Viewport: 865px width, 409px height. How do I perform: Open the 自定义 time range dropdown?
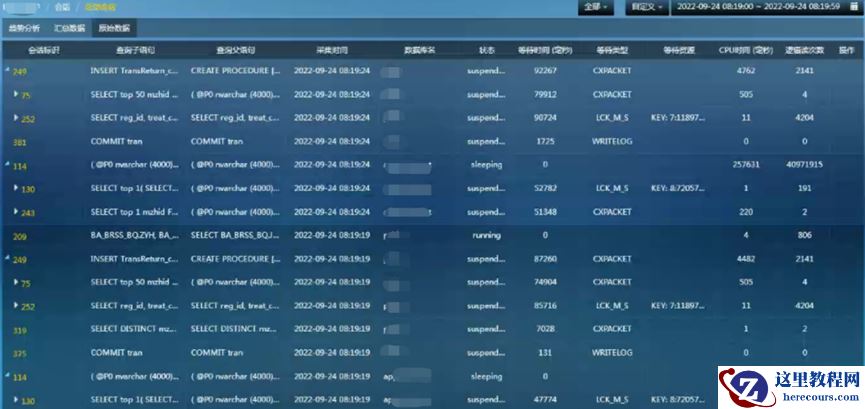[x=647, y=7]
